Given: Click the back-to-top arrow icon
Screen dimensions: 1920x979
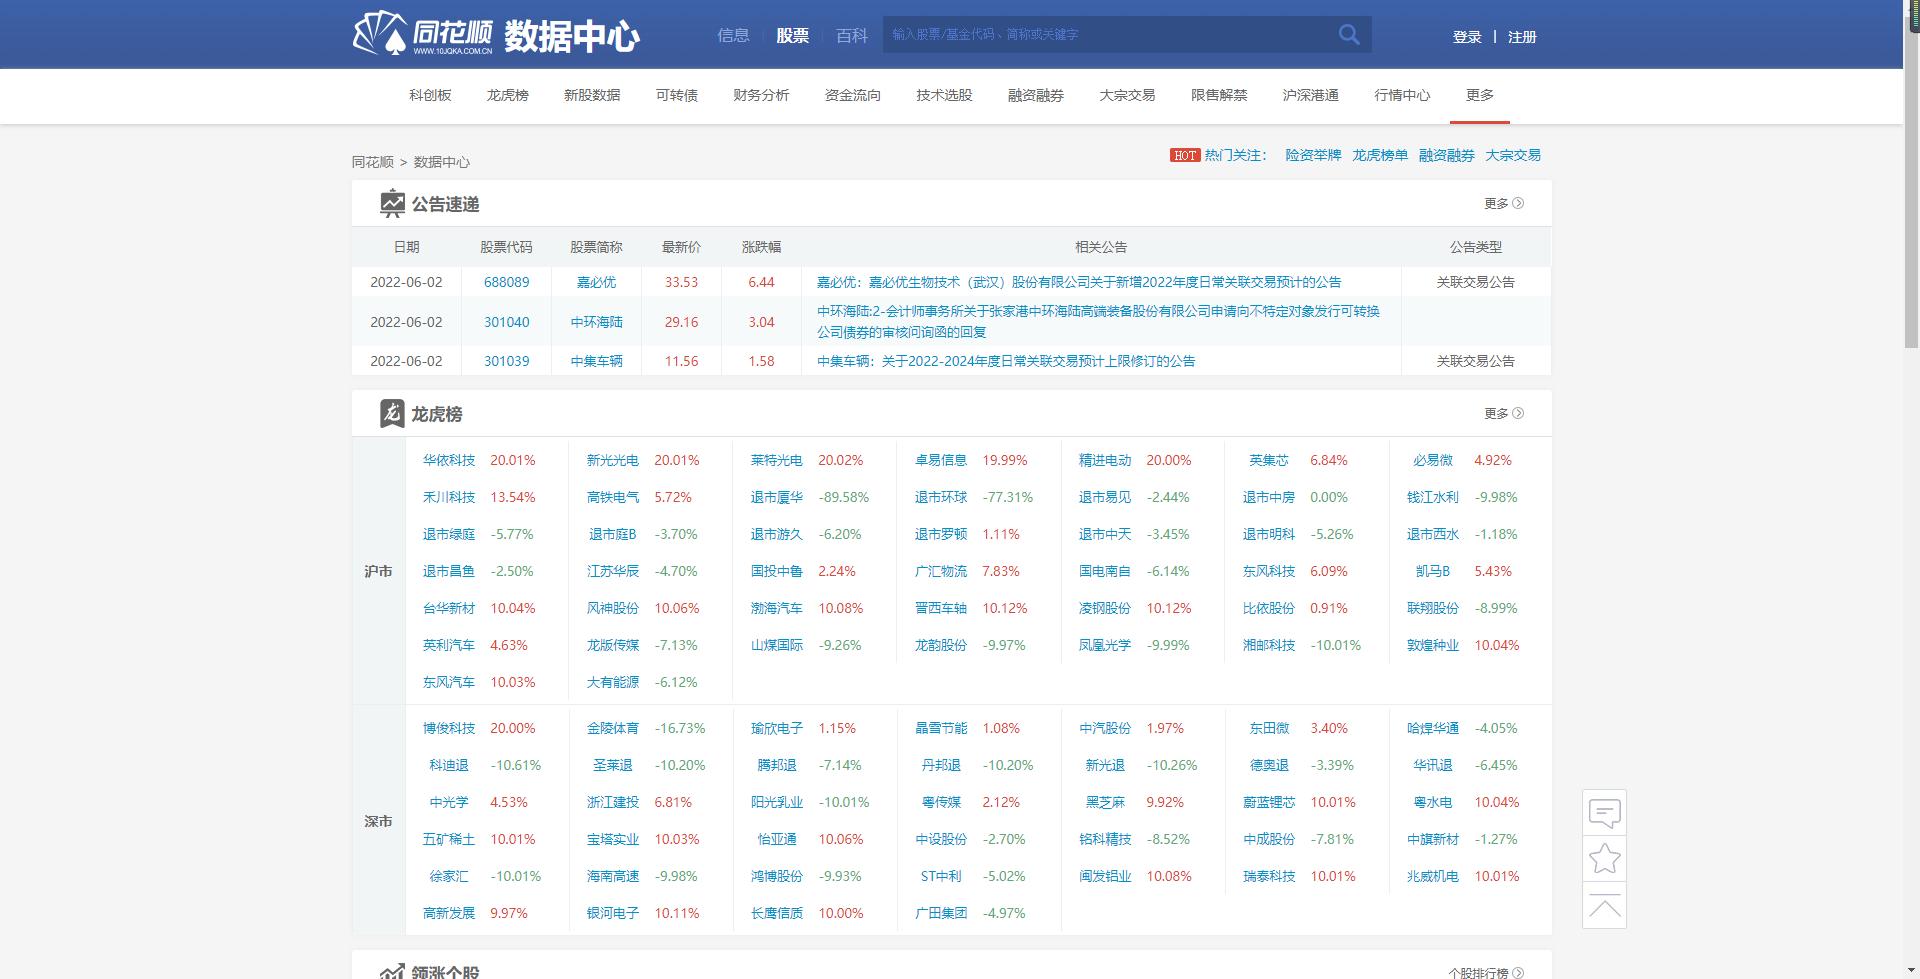Looking at the screenshot, I should (x=1605, y=905).
